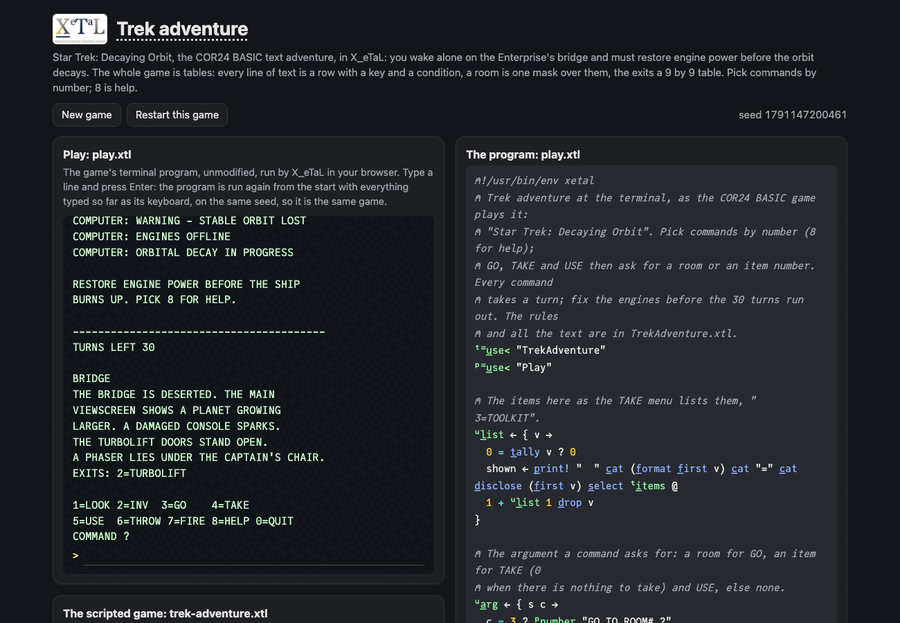
Task: Click the '#!/usr/bin/env xetal' shebang line
Action: (x=534, y=180)
